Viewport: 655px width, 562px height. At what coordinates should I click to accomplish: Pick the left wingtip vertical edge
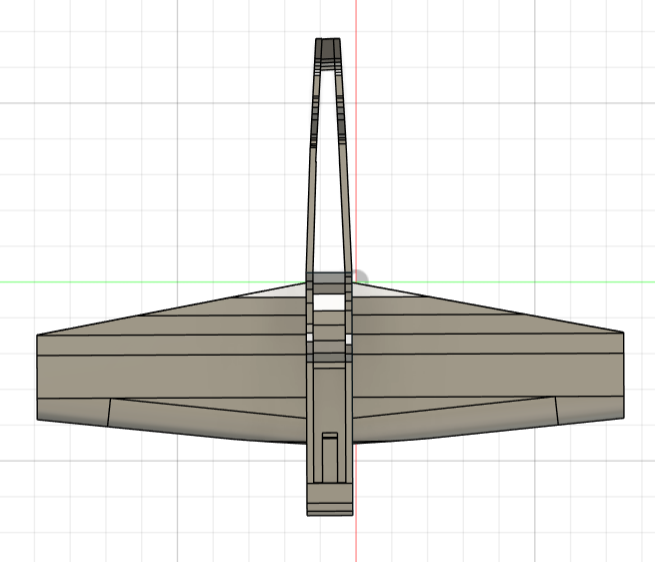coord(38,375)
